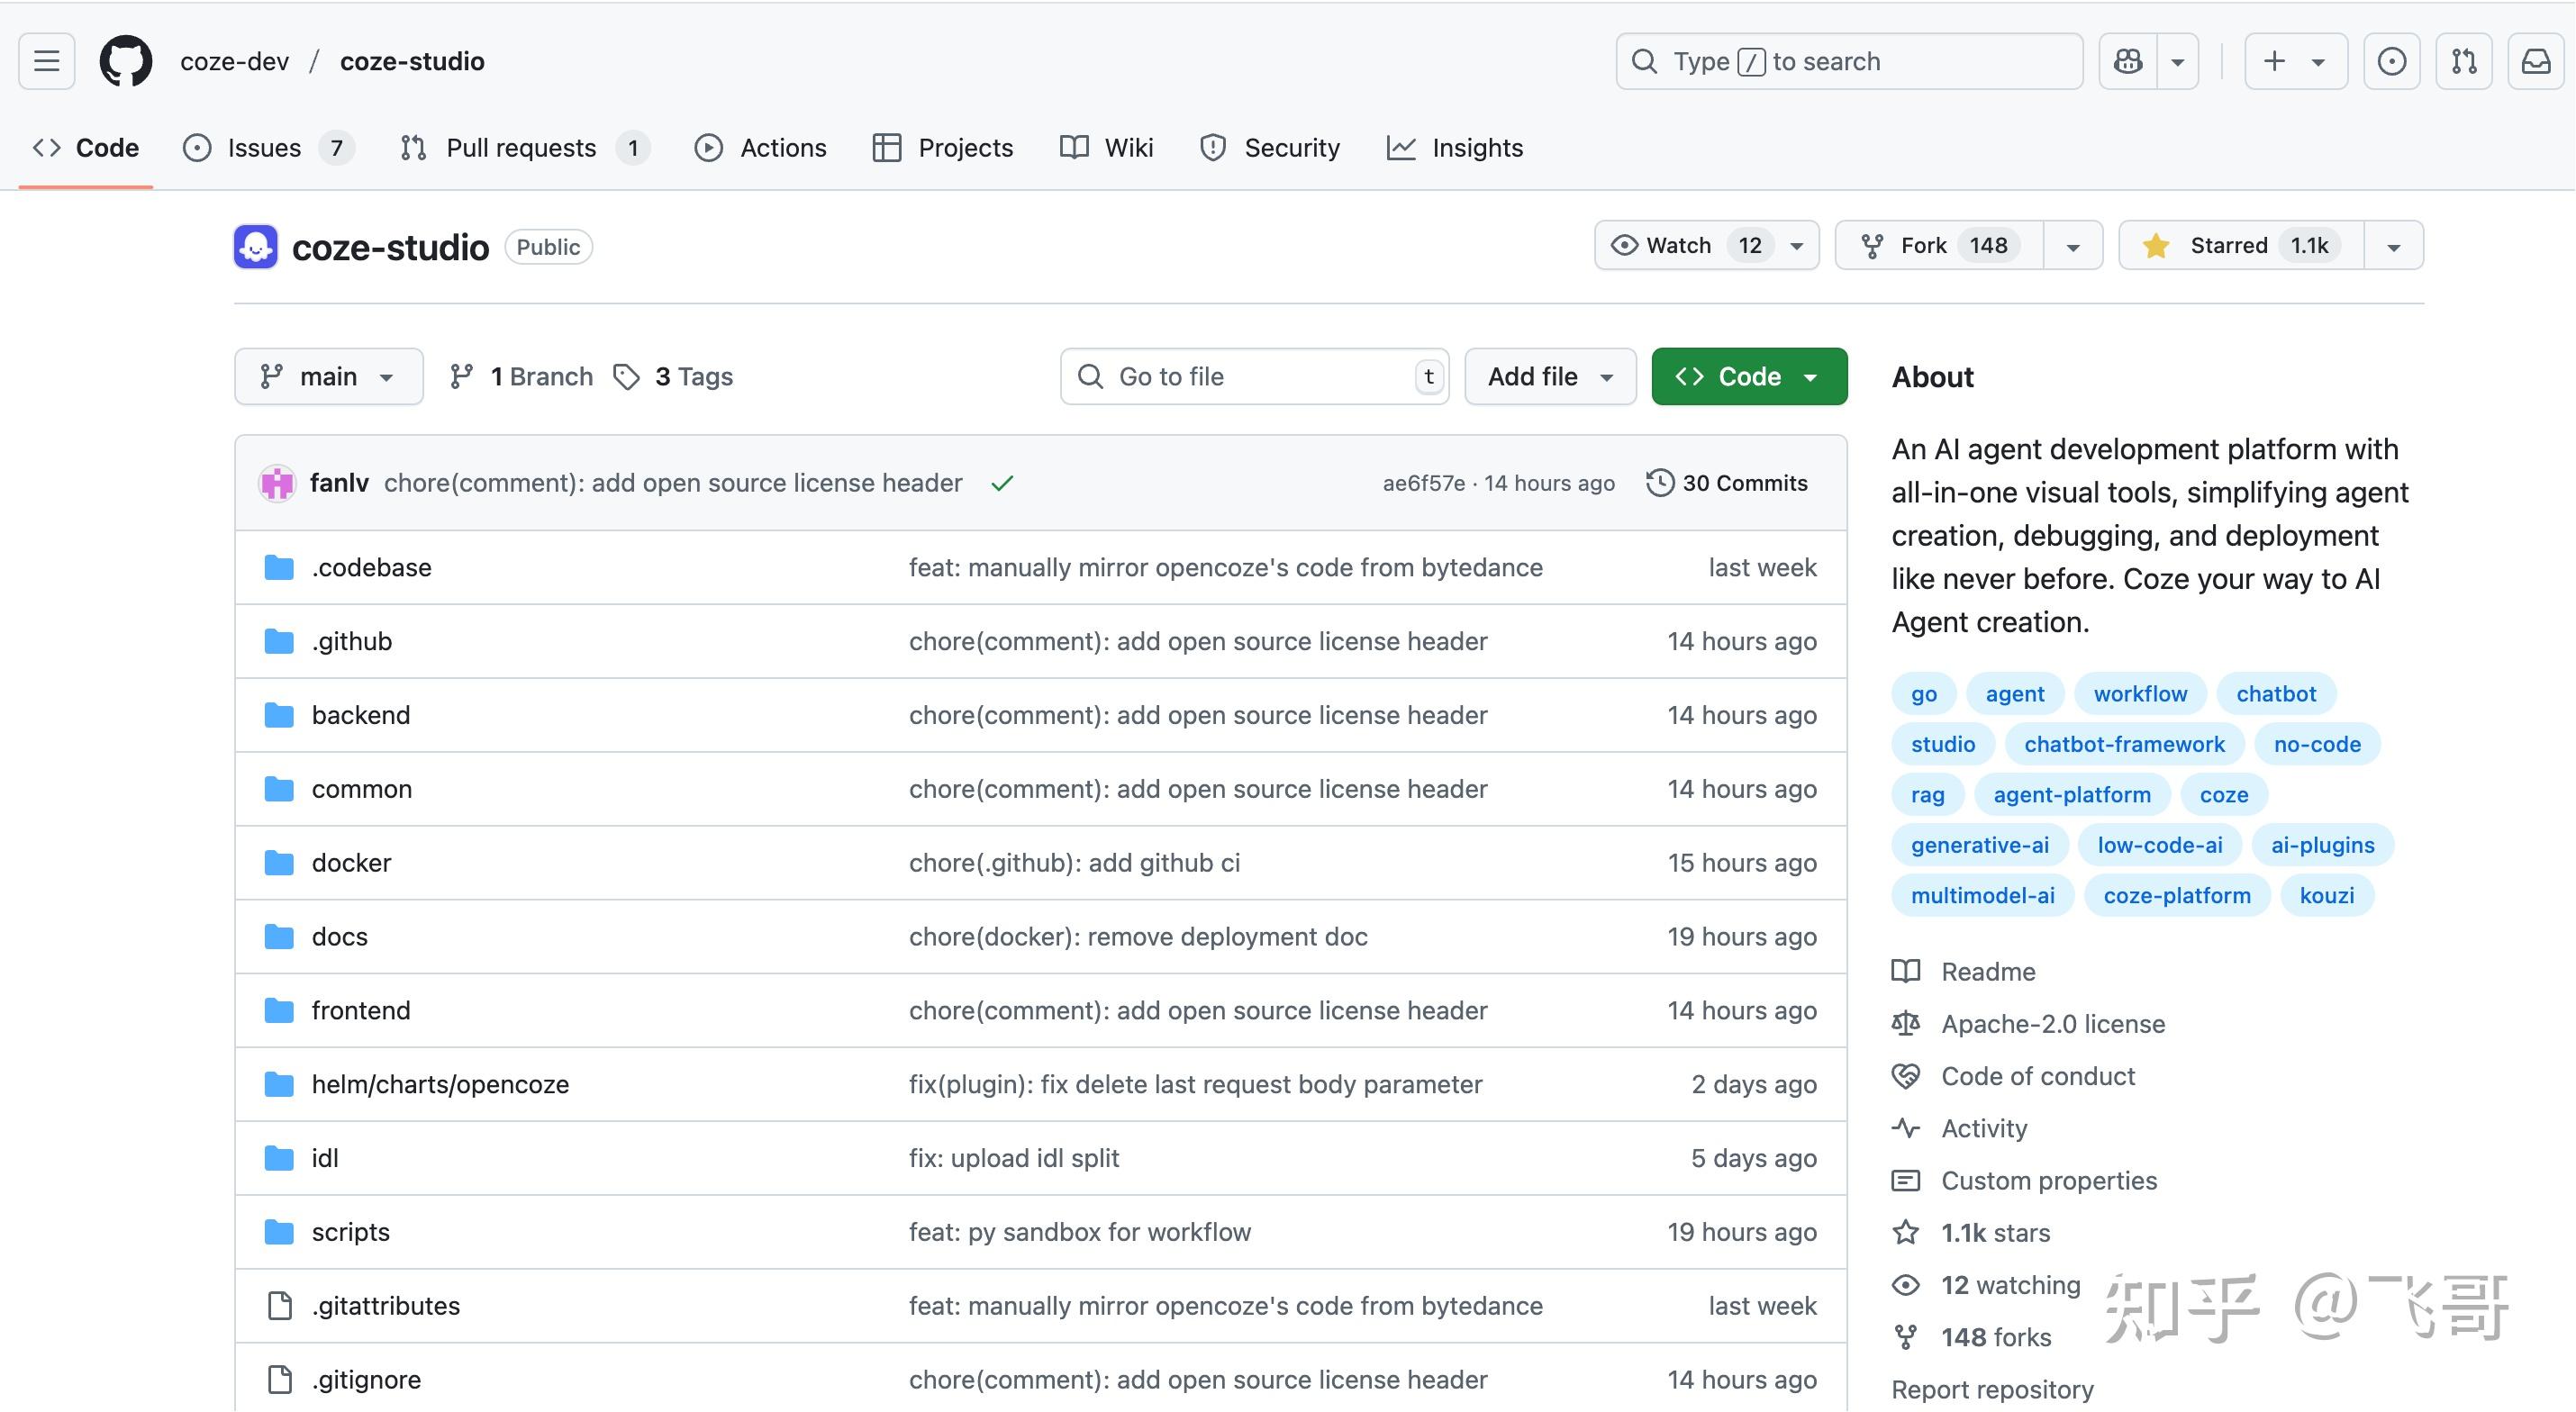
Task: Open the notifications inbox icon
Action: coord(2535,61)
